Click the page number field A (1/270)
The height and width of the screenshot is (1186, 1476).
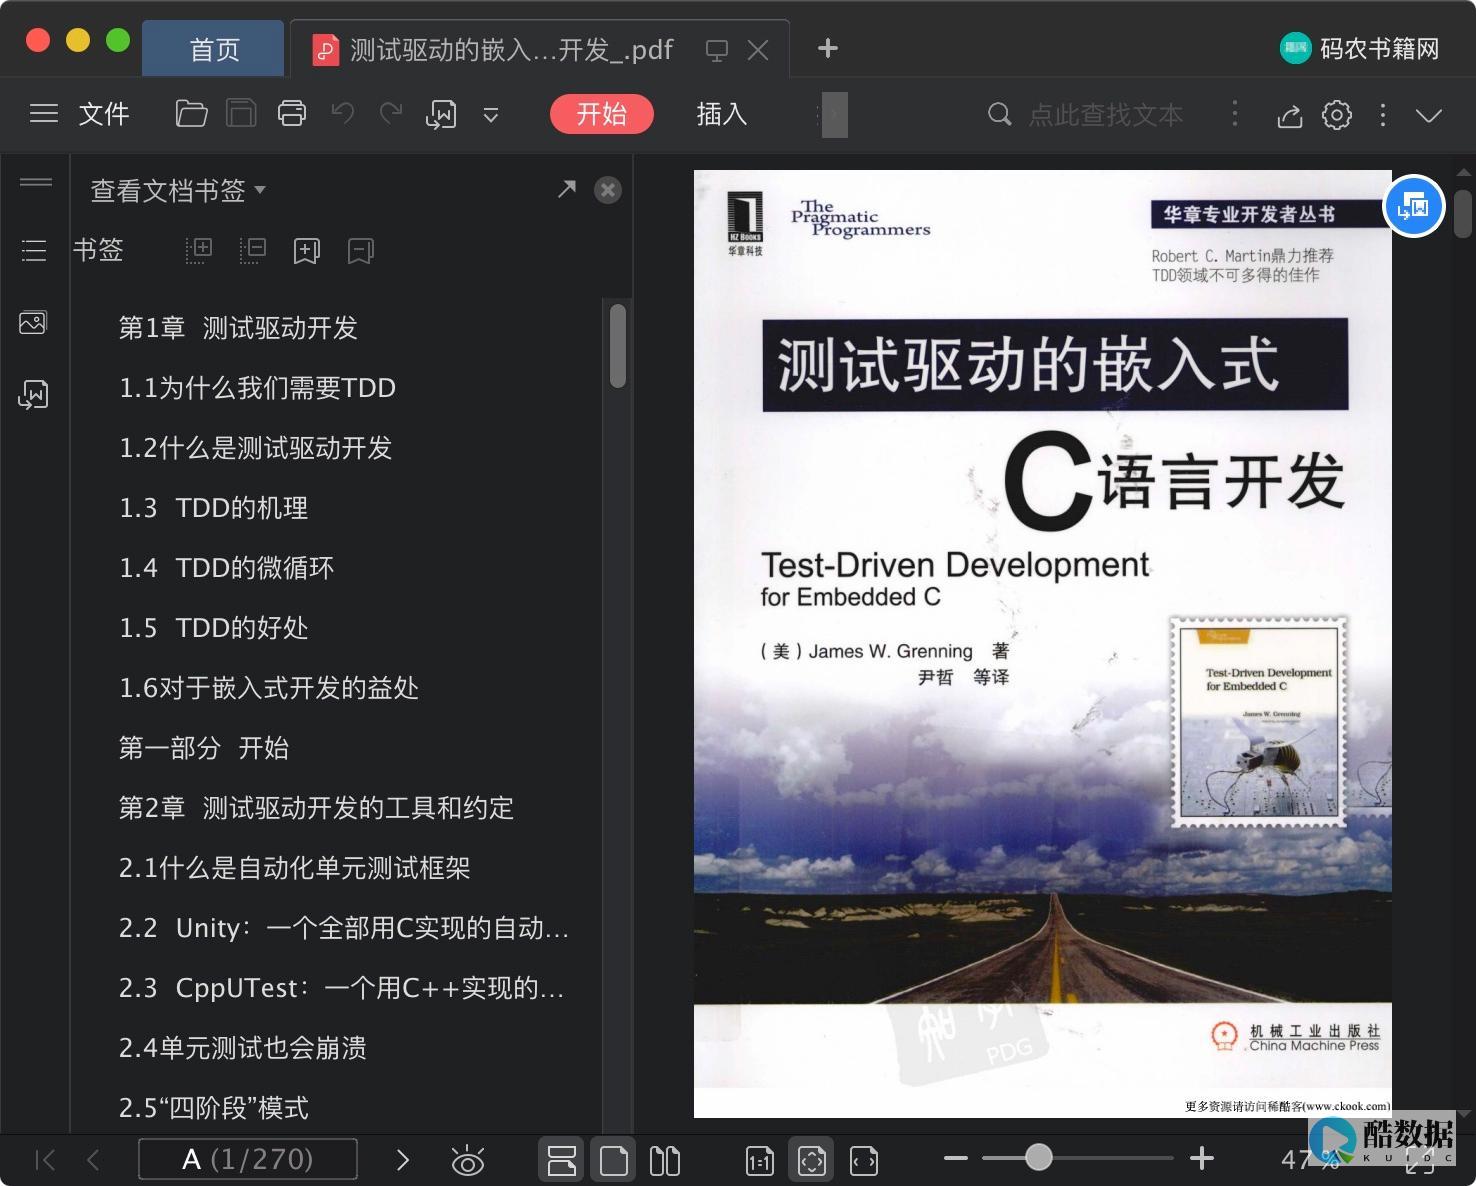point(248,1160)
